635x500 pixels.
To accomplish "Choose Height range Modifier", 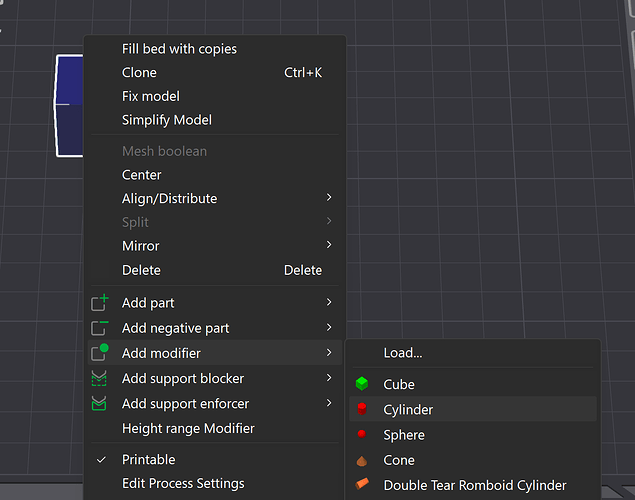I will click(215, 428).
